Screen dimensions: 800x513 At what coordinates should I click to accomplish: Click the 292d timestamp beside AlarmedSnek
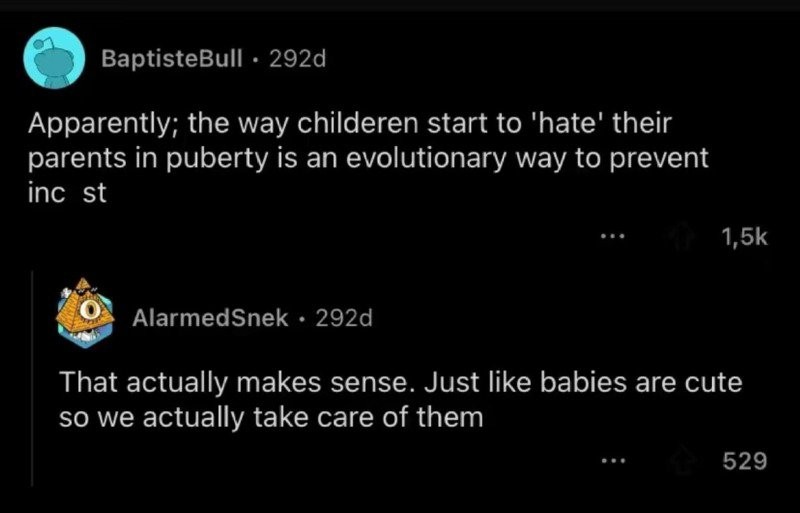pyautogui.click(x=344, y=318)
